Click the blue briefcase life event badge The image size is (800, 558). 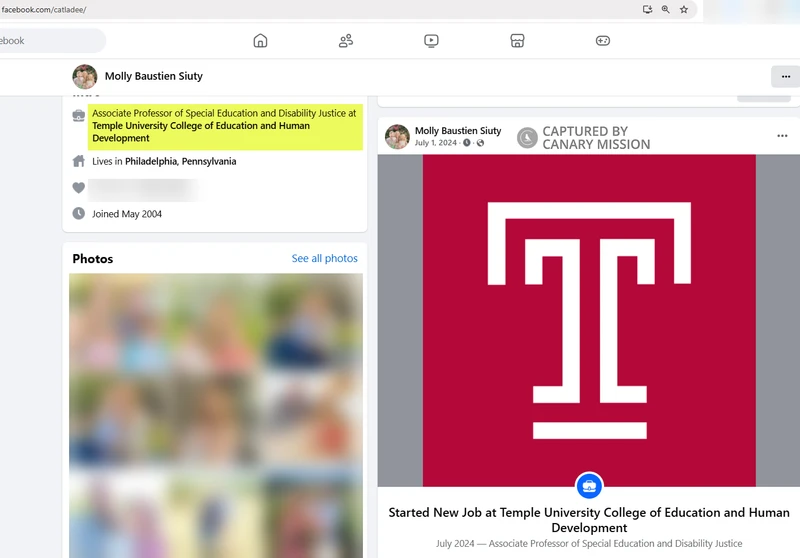[x=589, y=486]
